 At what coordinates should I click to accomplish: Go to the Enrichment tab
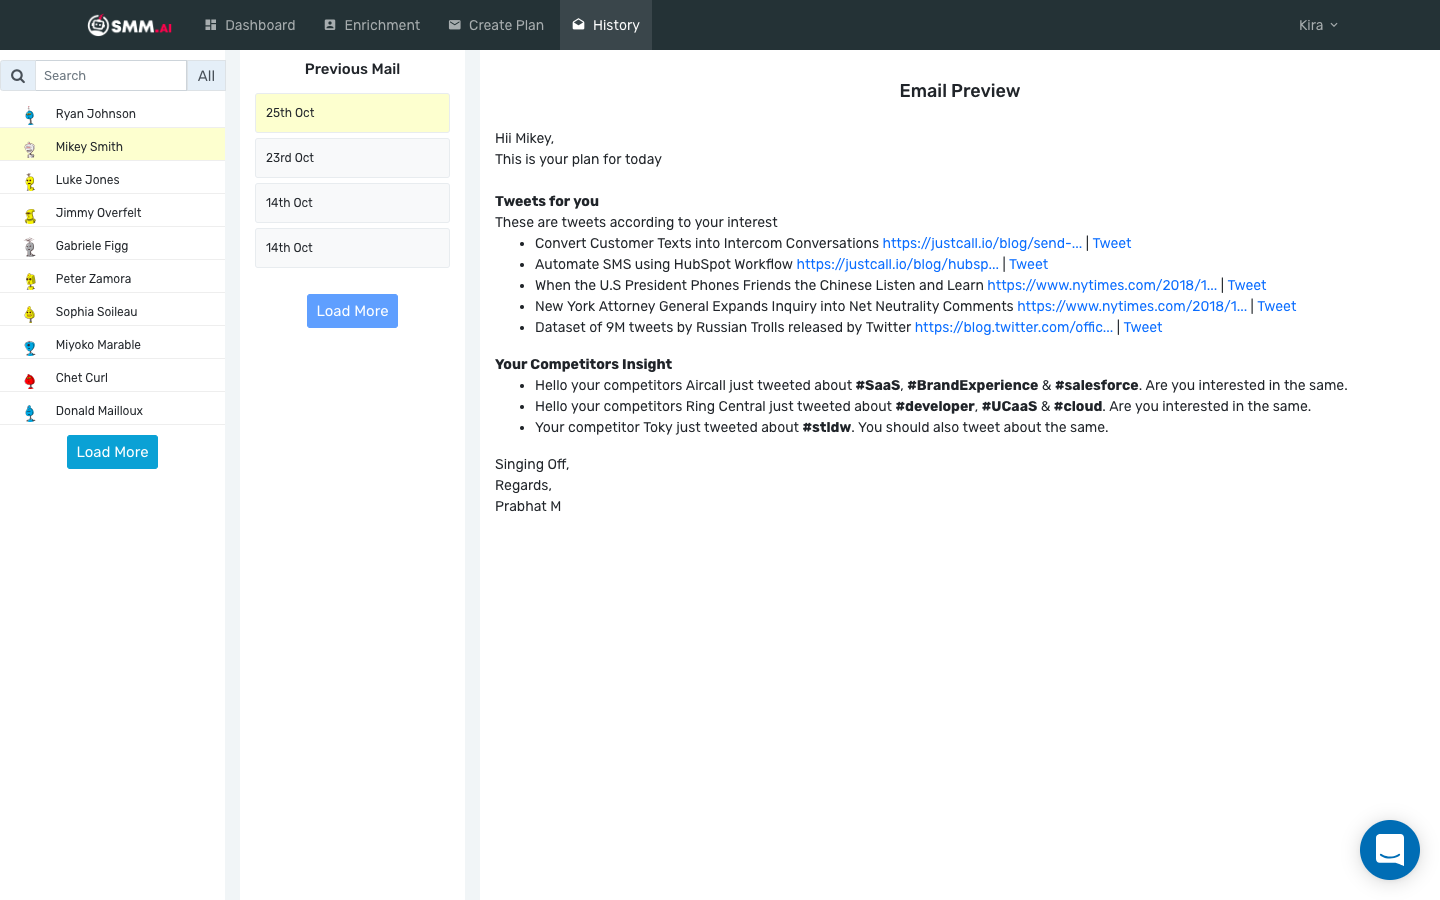coord(372,25)
